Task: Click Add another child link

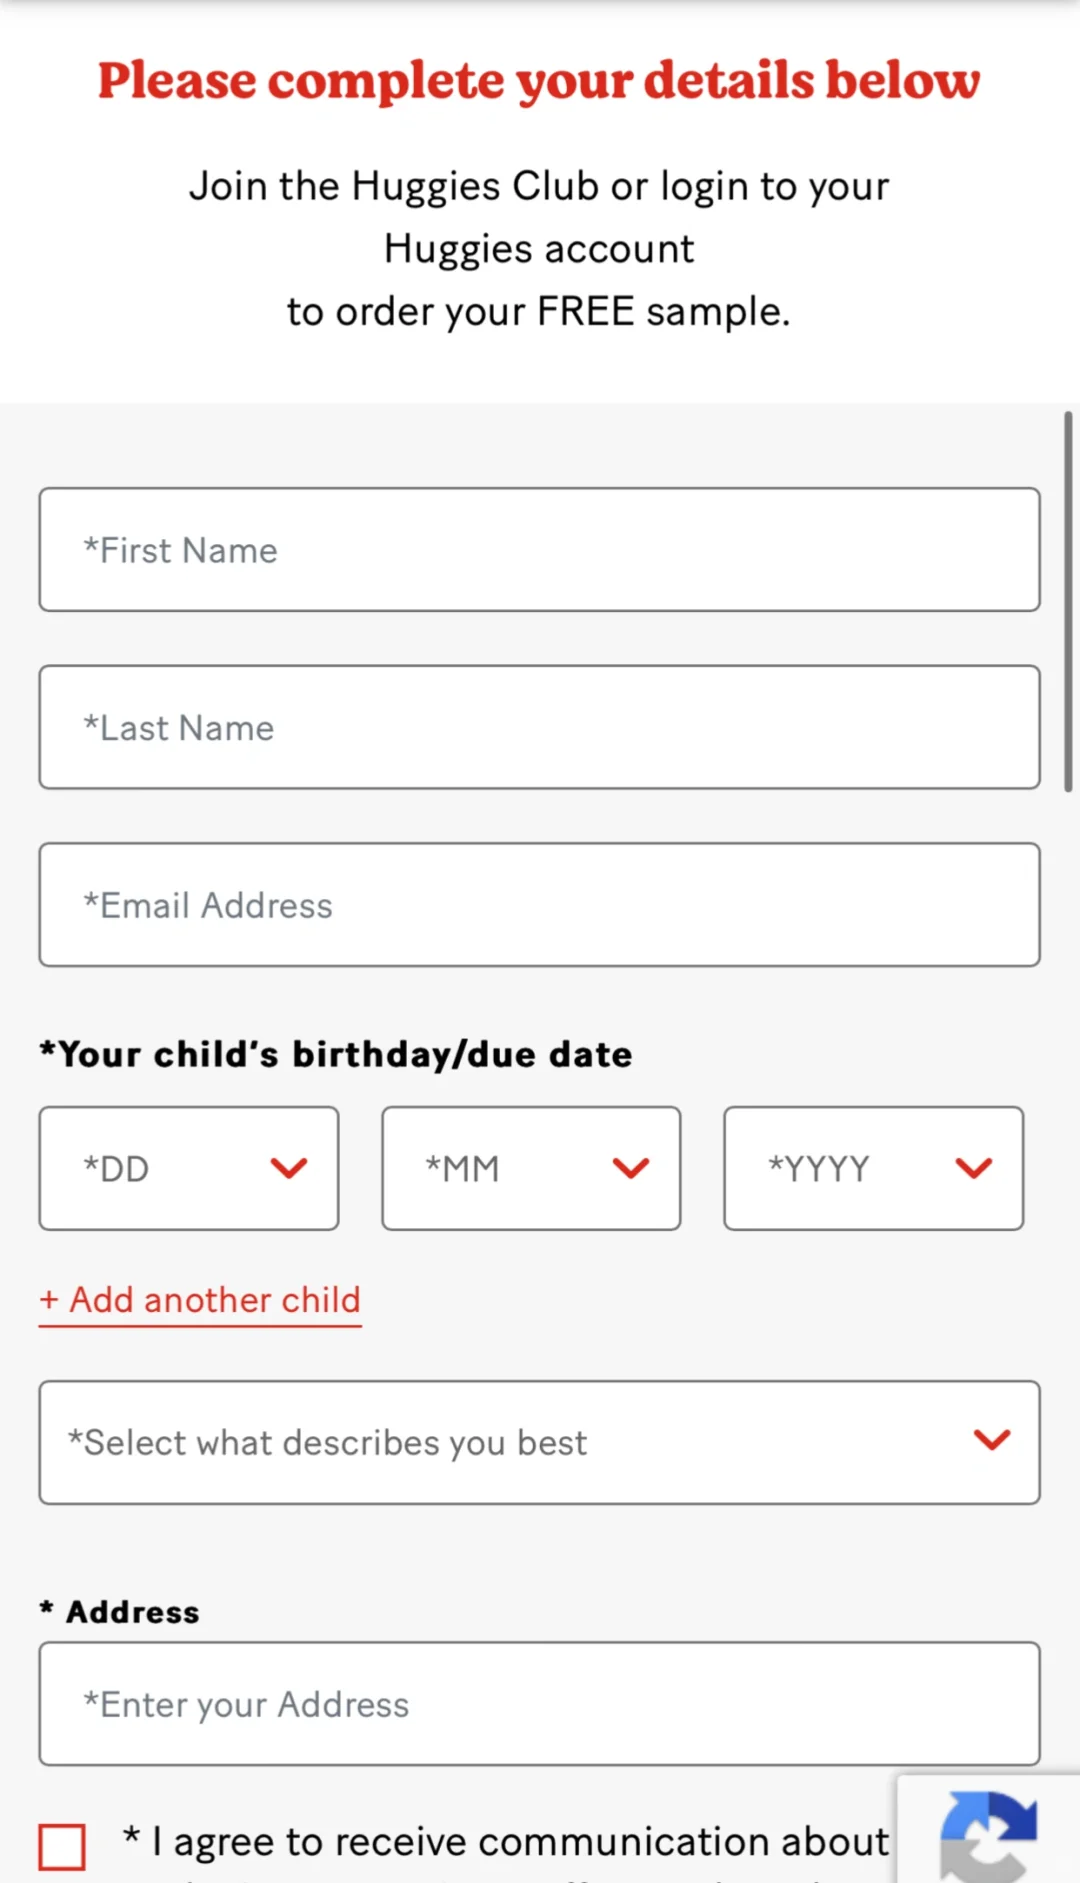Action: (x=200, y=1301)
